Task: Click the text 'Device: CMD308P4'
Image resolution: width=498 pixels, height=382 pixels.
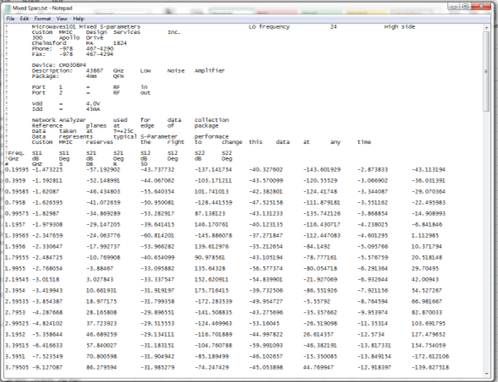Action: click(x=59, y=65)
